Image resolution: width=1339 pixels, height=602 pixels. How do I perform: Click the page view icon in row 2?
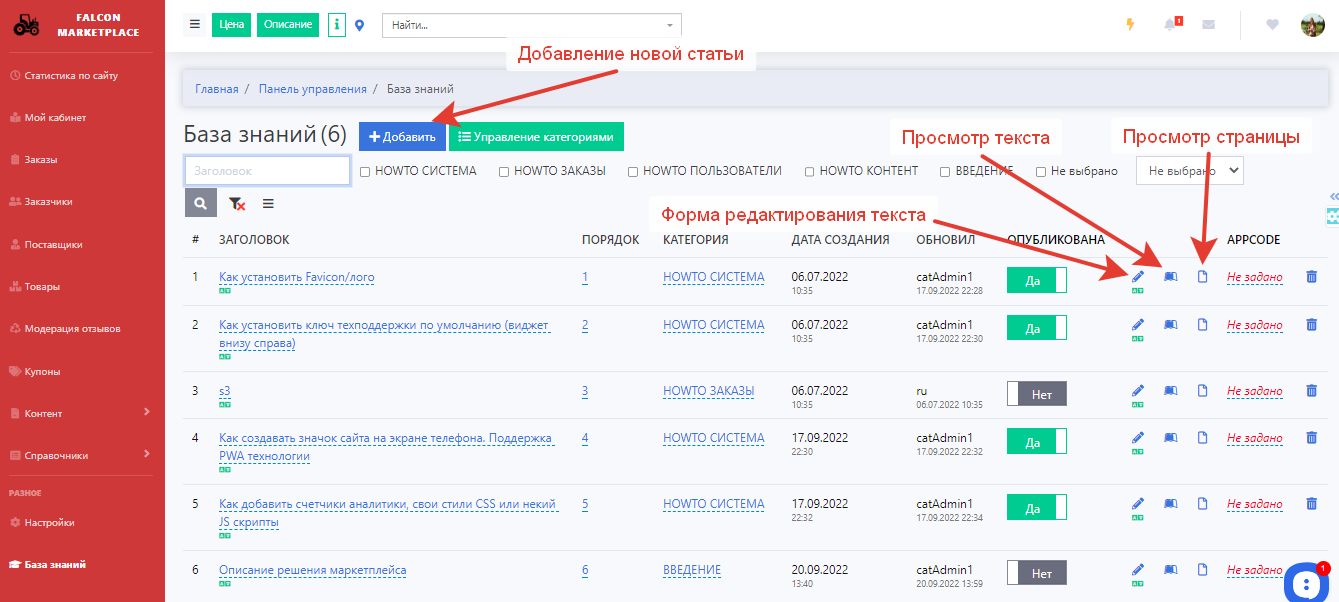pyautogui.click(x=1203, y=325)
